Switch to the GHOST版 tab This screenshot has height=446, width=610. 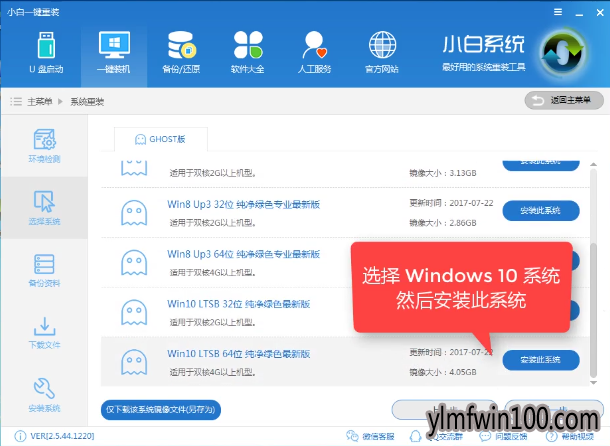tap(160, 139)
